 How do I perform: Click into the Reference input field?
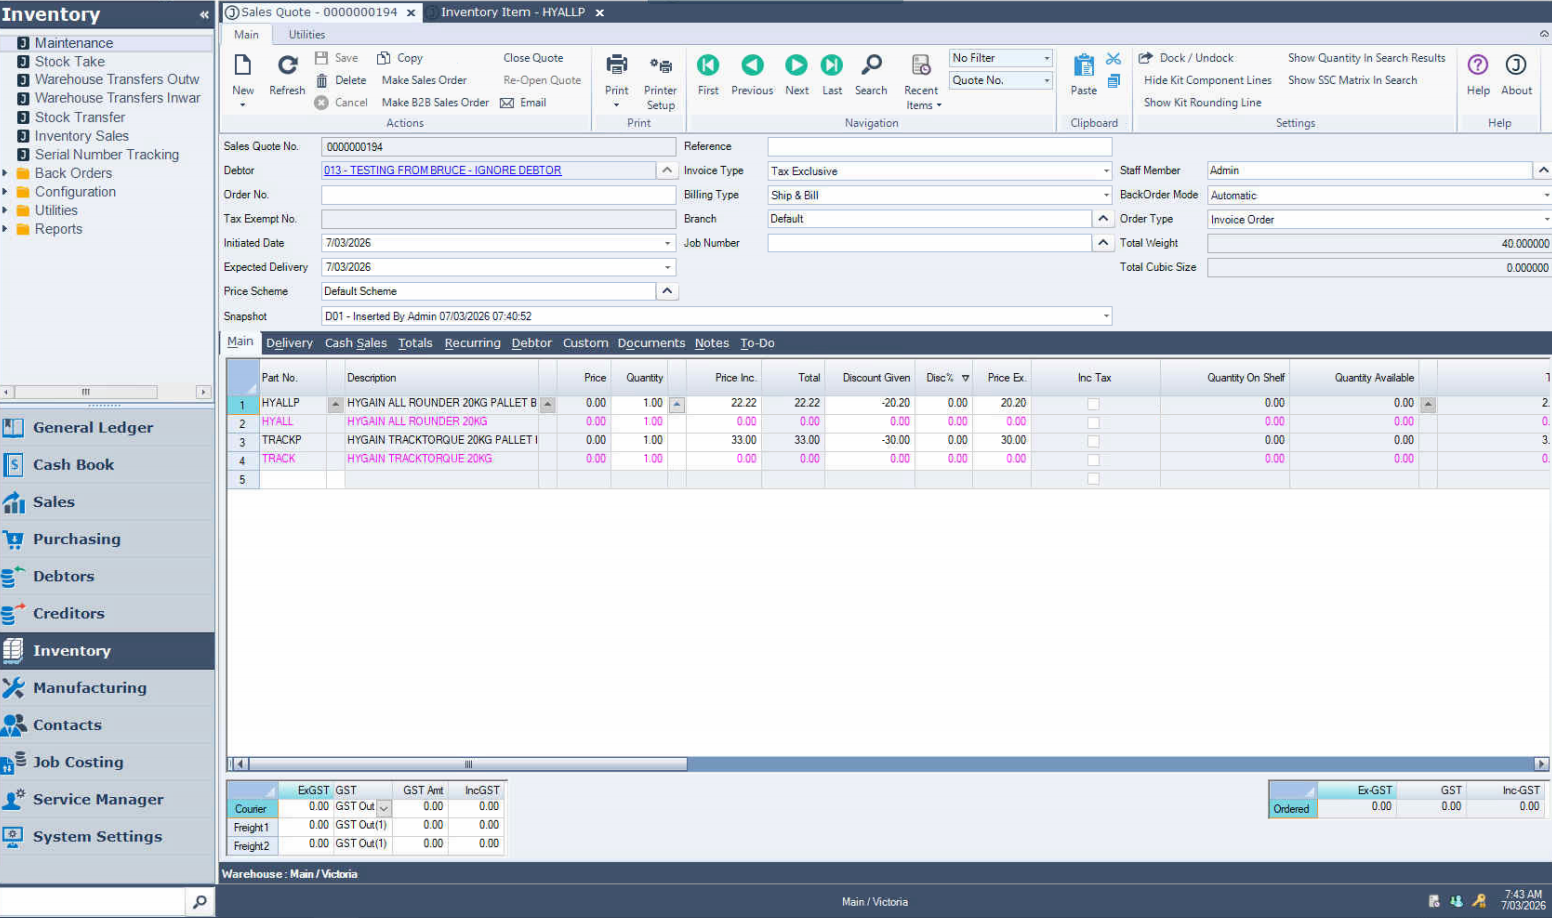(939, 147)
